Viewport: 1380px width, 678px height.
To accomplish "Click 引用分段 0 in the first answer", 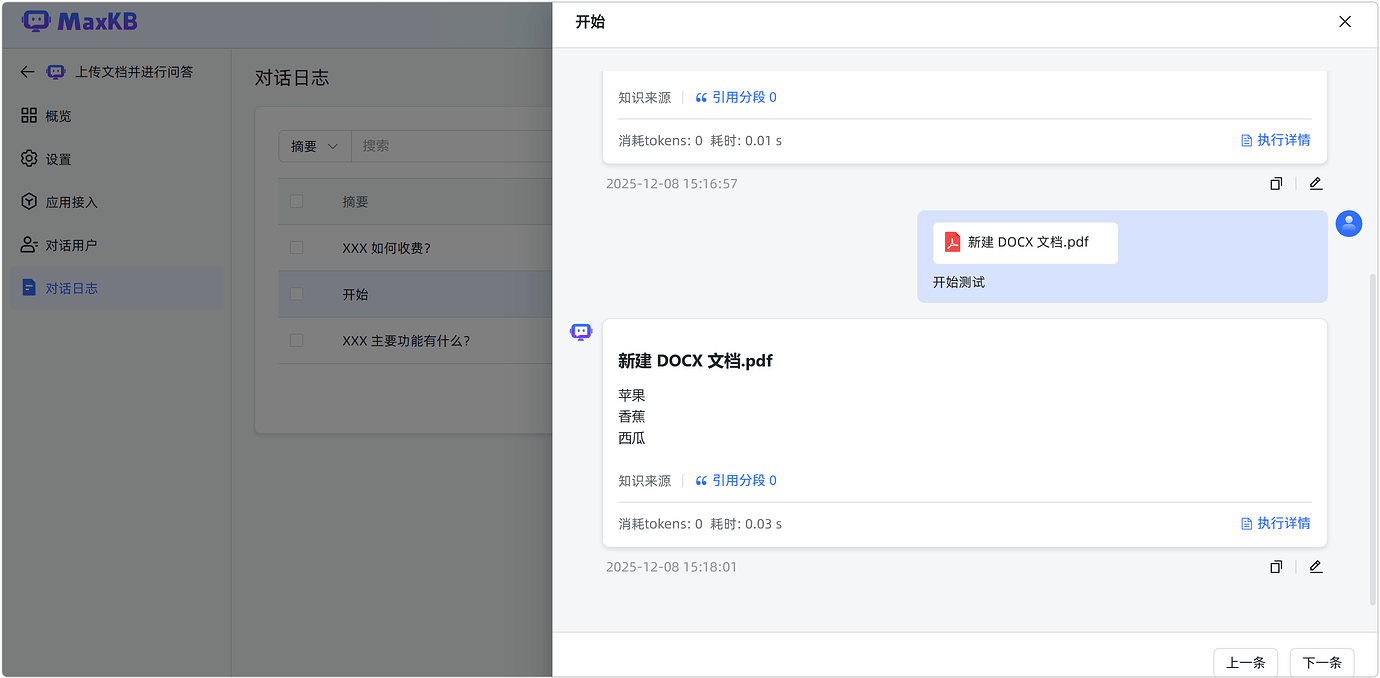I will [x=736, y=97].
